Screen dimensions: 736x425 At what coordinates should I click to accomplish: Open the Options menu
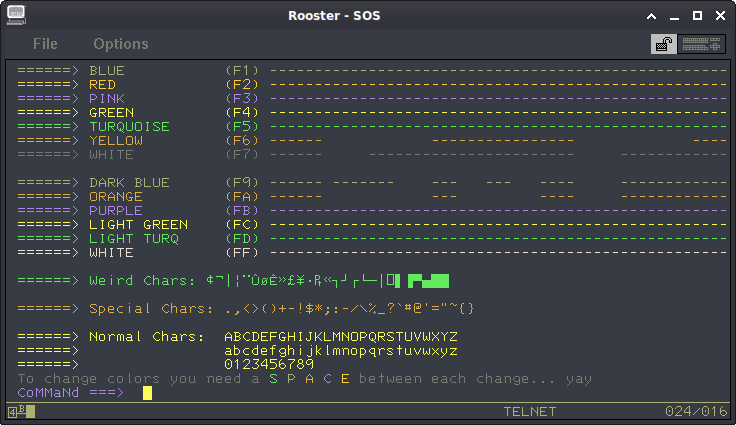[x=121, y=44]
